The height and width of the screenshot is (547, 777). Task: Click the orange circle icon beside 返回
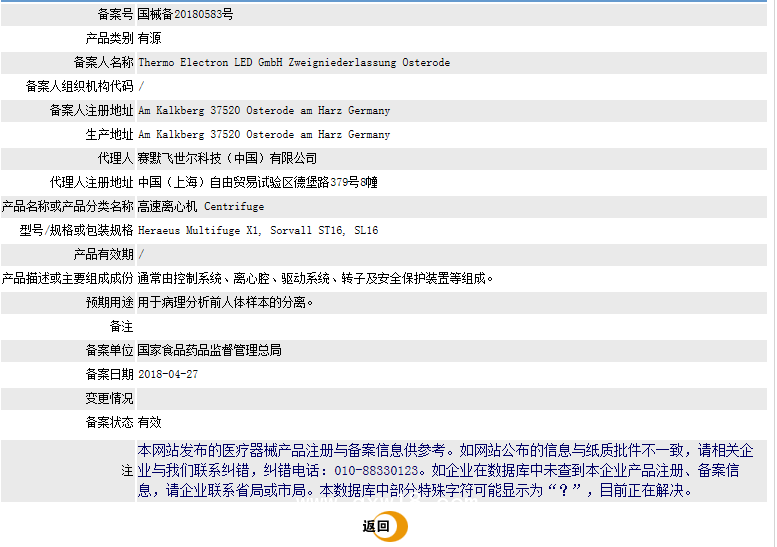397,527
